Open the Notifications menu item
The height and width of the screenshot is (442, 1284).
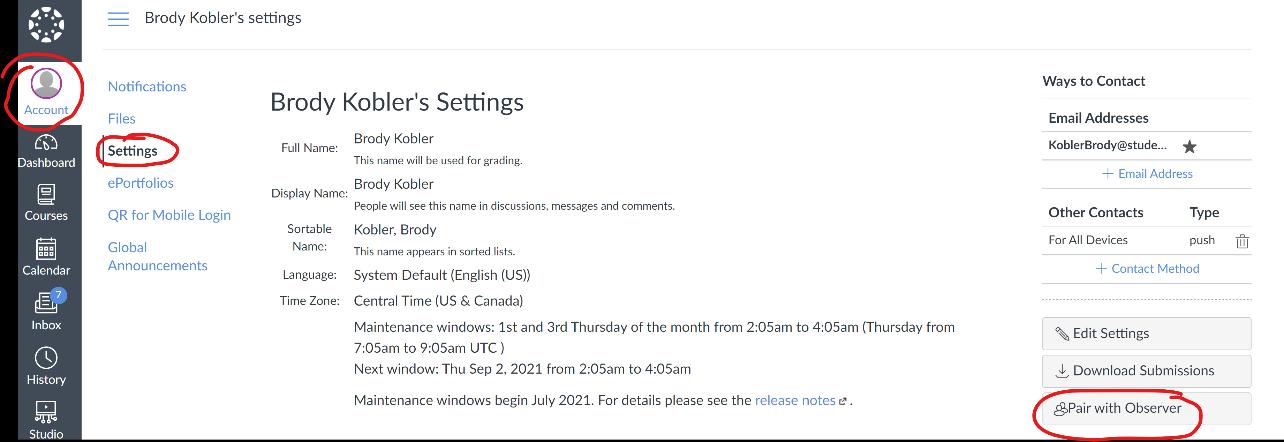click(x=147, y=87)
